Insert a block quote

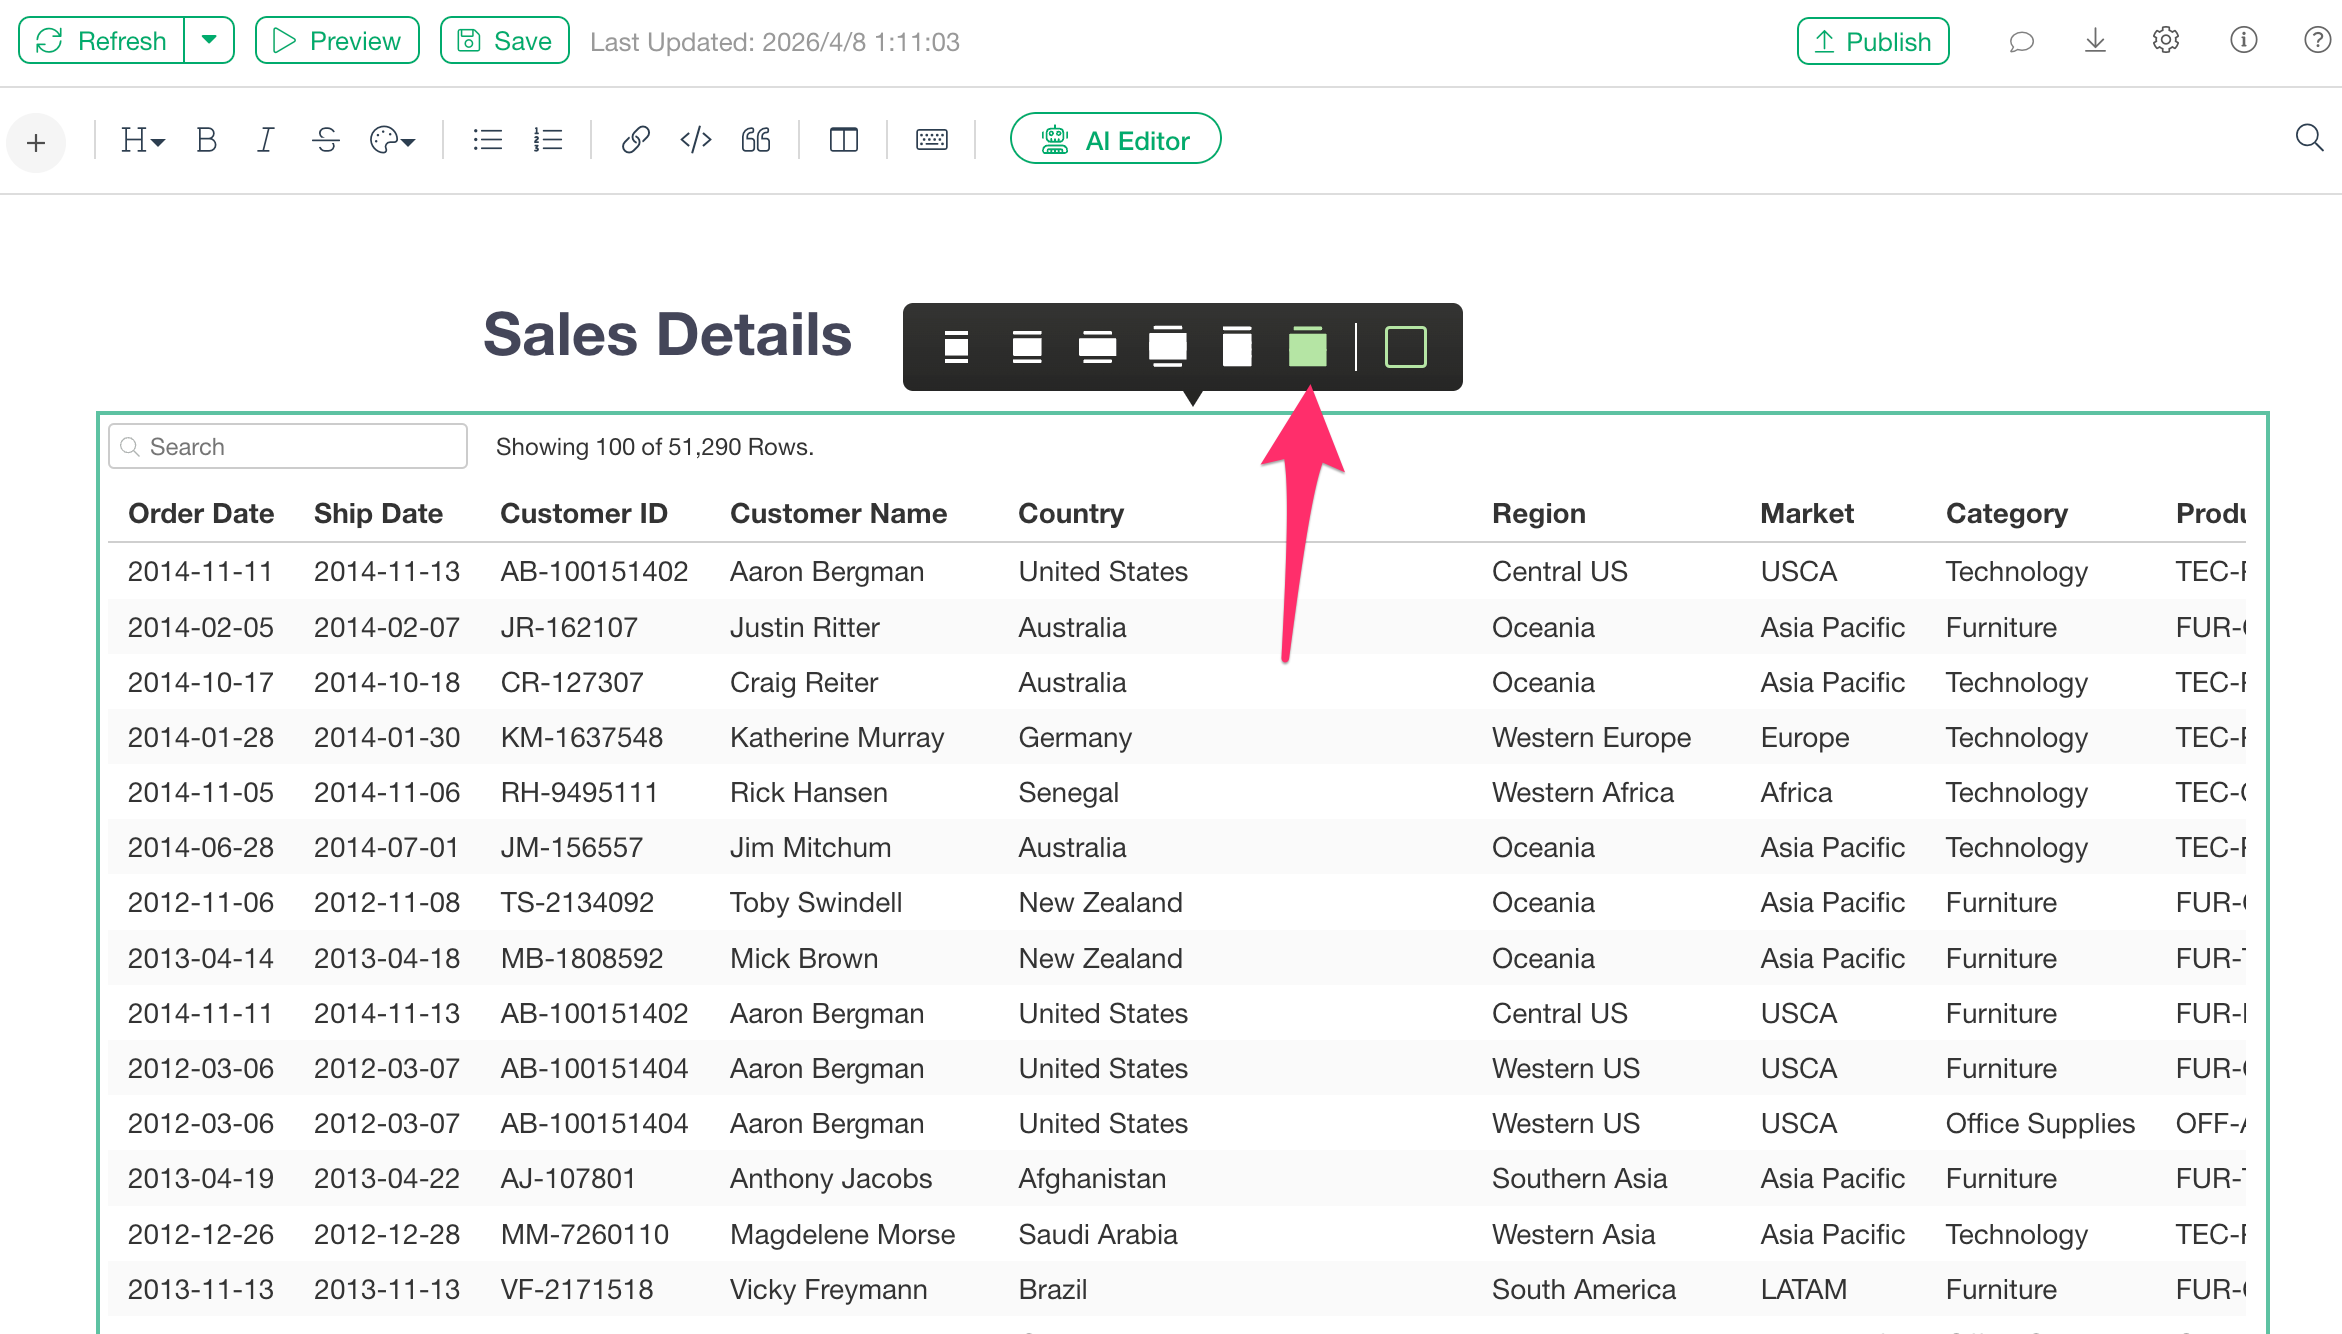756,140
